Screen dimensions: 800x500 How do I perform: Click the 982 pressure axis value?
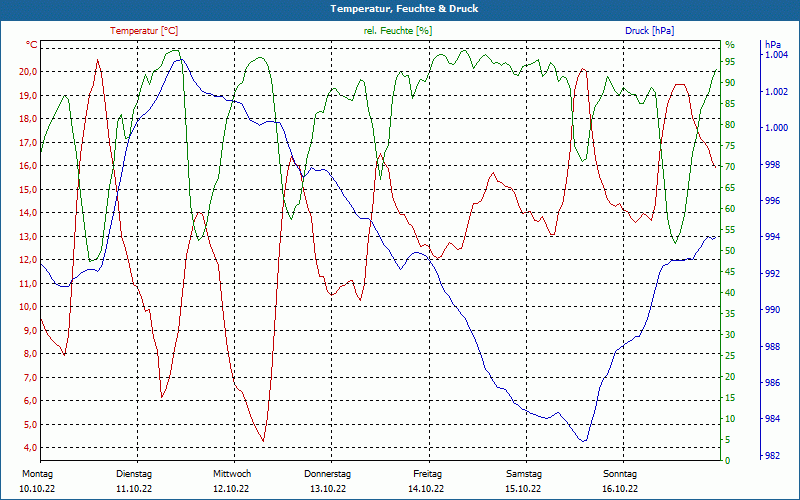tap(772, 455)
